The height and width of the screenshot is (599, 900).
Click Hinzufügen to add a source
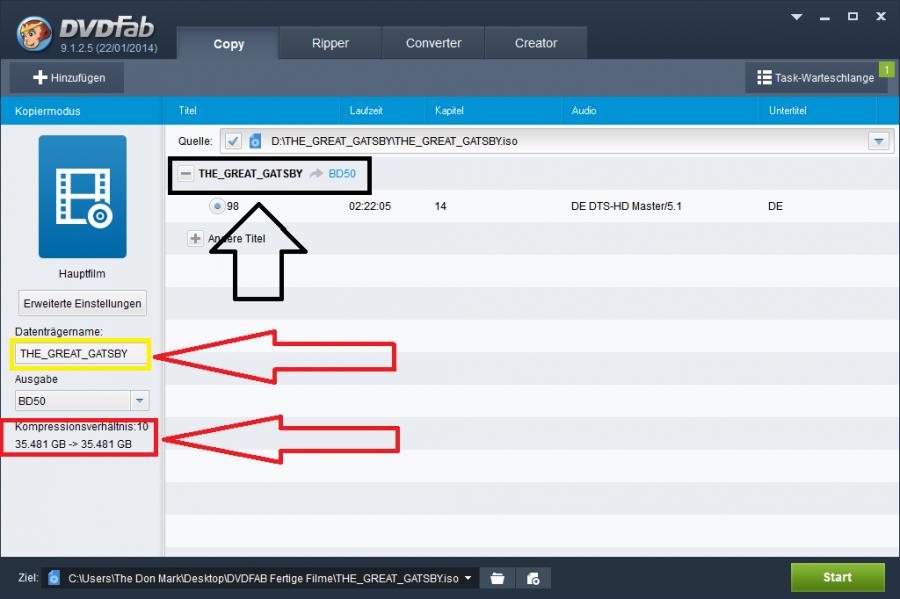click(x=67, y=77)
